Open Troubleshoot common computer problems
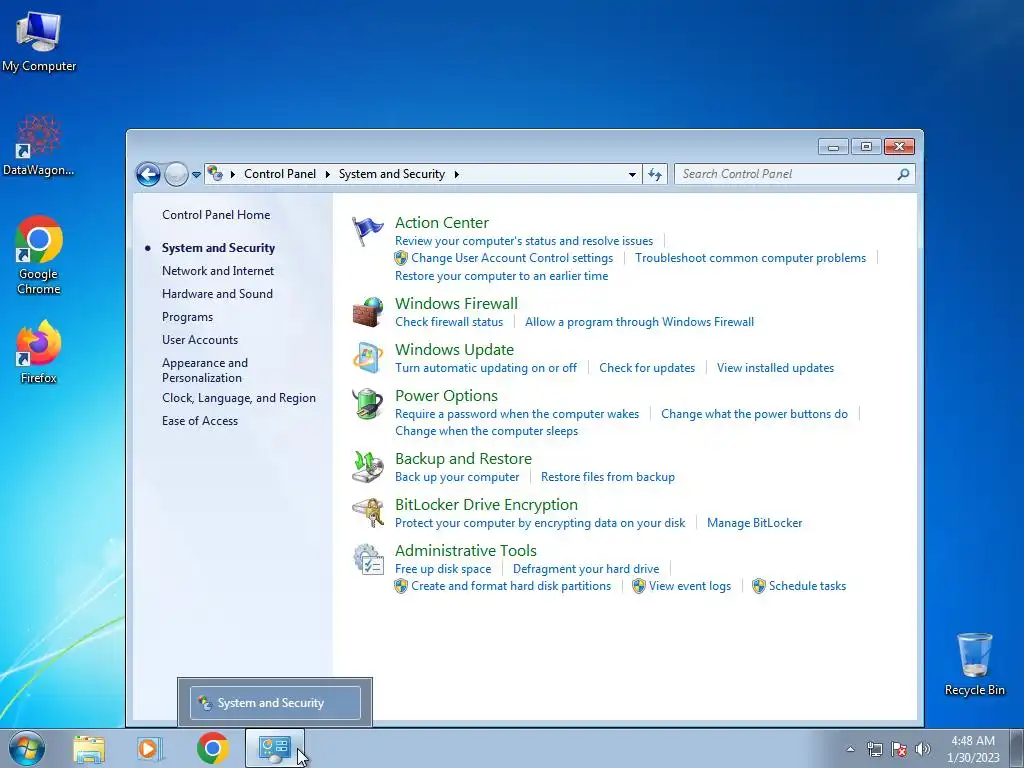 pyautogui.click(x=750, y=258)
